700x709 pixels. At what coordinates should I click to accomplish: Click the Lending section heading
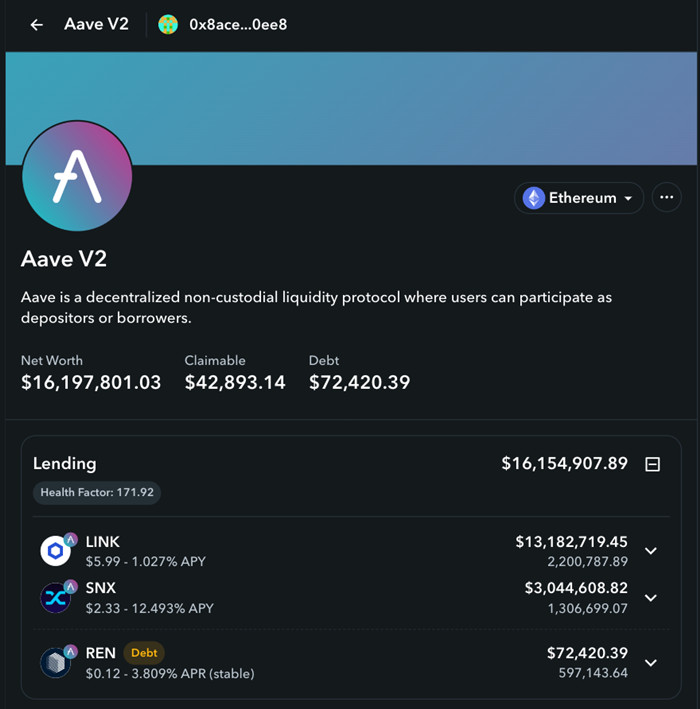click(65, 464)
